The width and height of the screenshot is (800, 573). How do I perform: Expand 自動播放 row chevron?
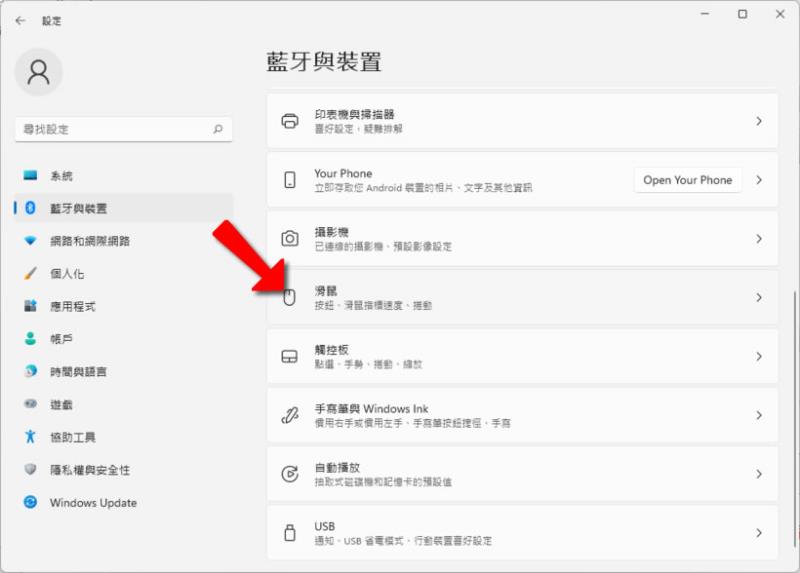coord(759,474)
